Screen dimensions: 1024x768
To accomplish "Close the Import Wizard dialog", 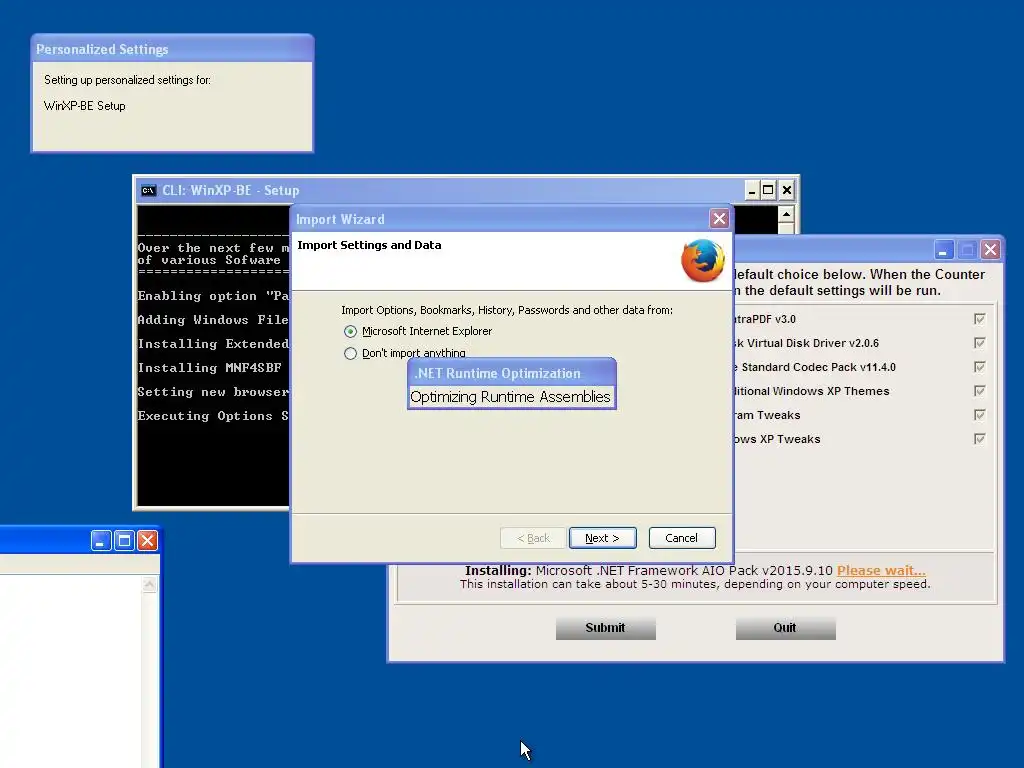I will pos(719,219).
